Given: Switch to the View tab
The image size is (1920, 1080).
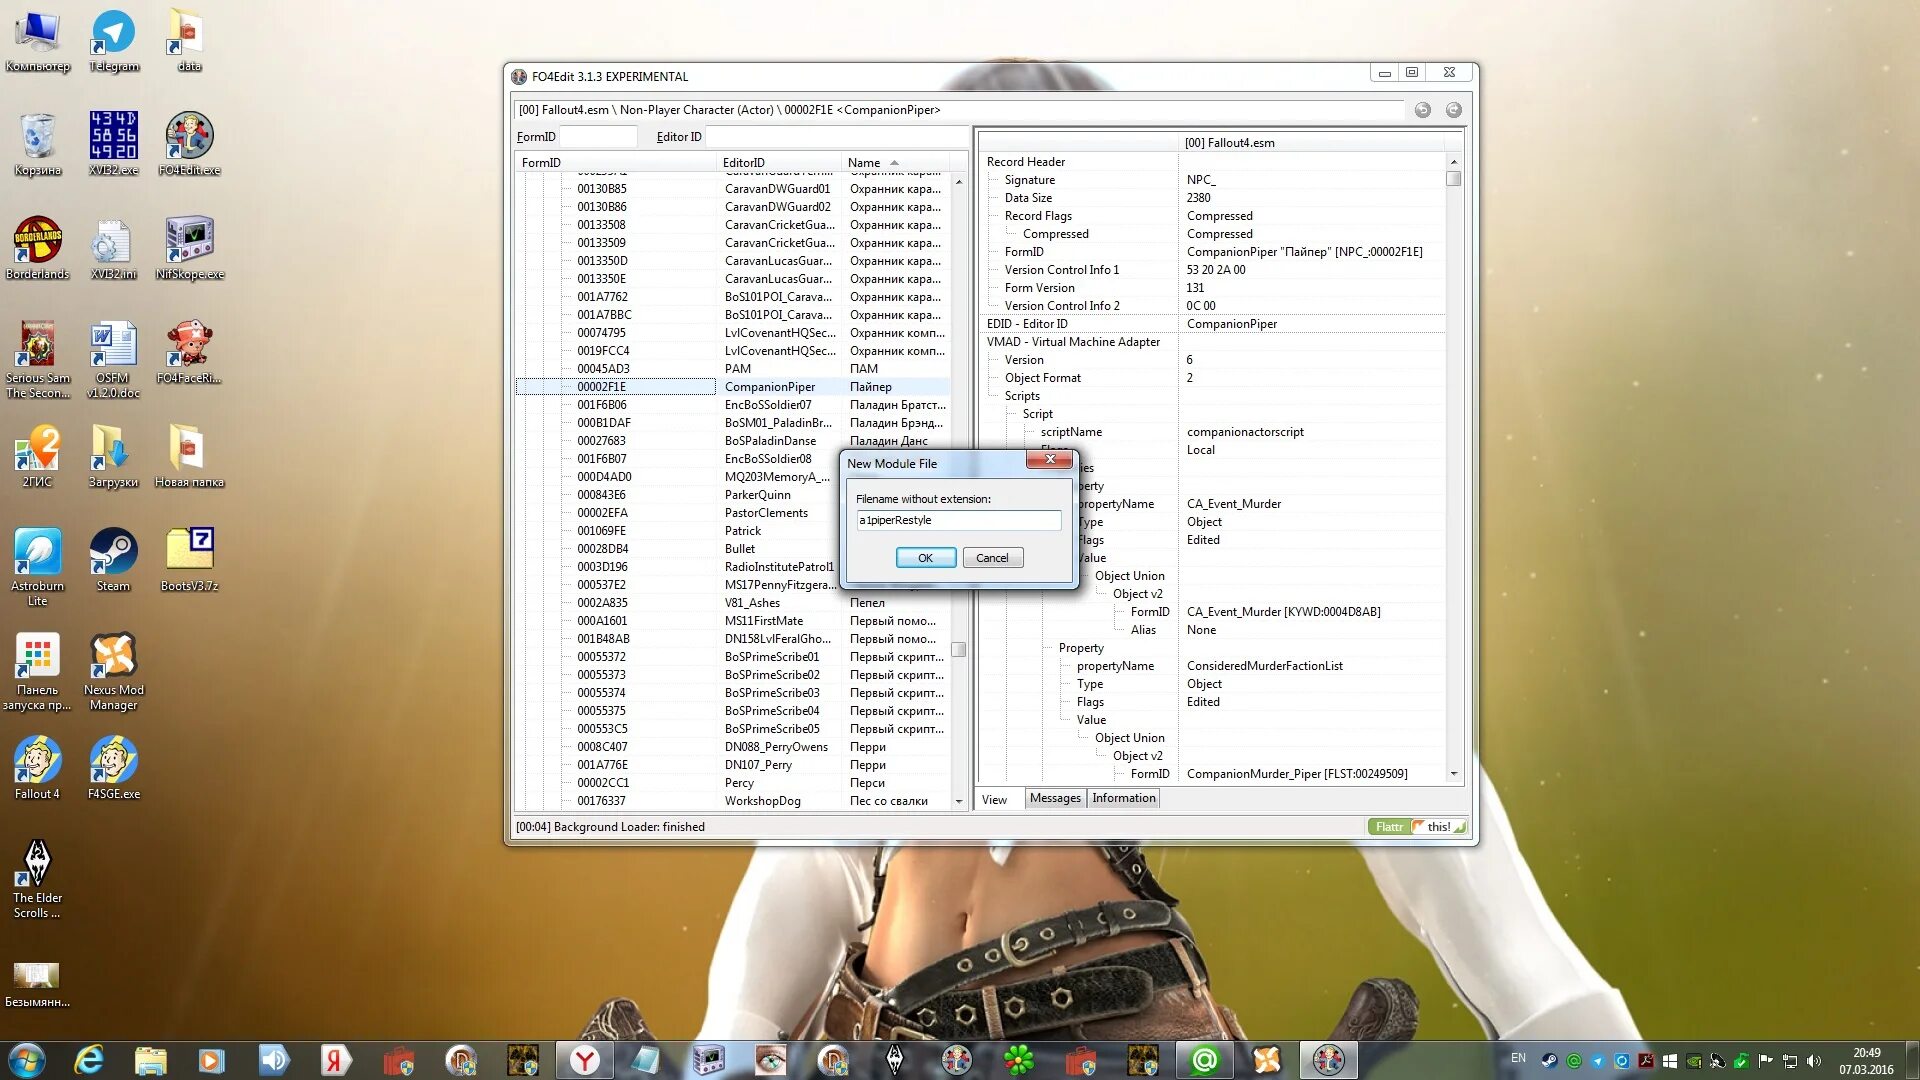Looking at the screenshot, I should (x=994, y=799).
